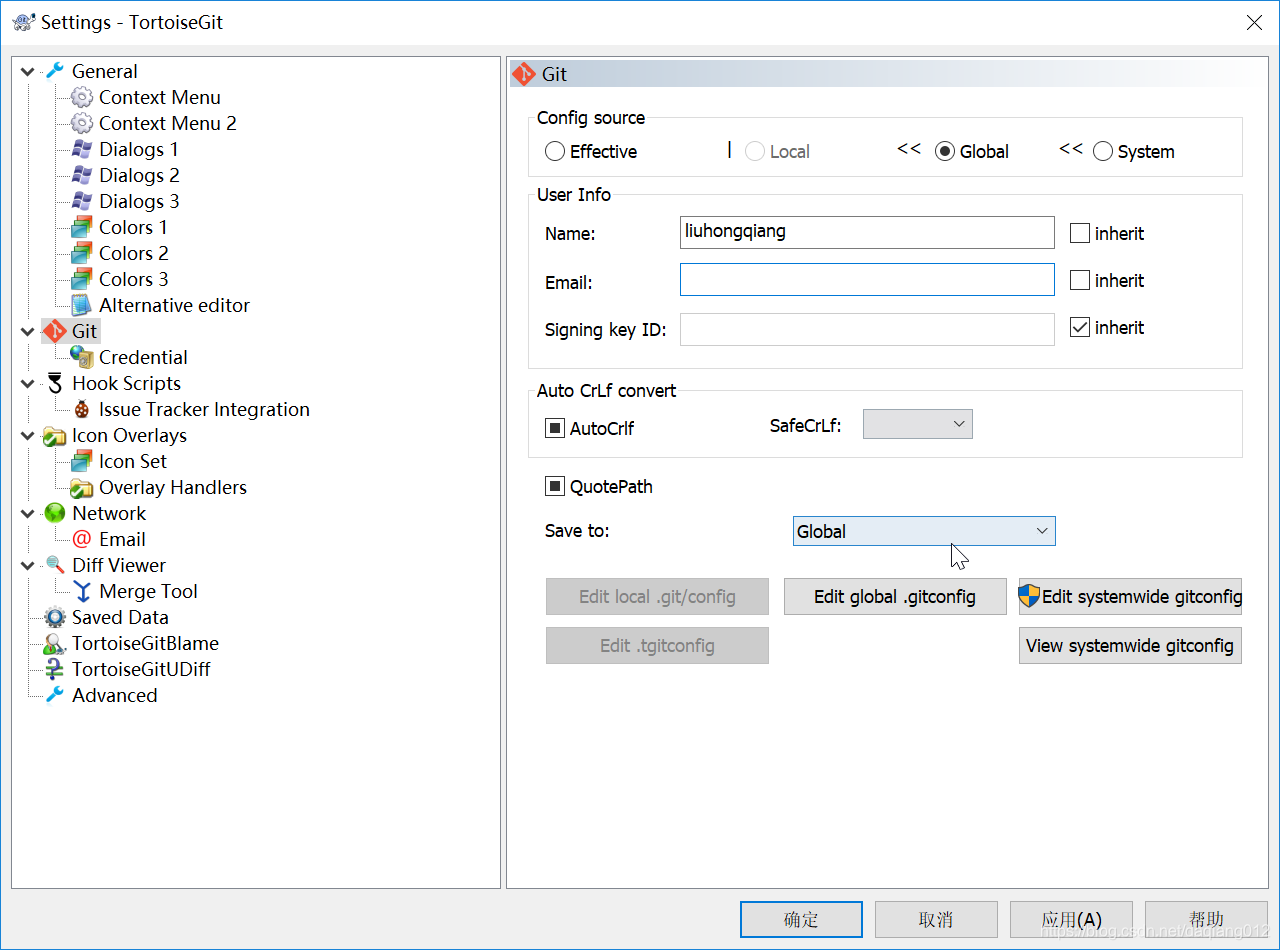This screenshot has width=1280, height=950.
Task: Toggle the AutoCrlf checkbox
Action: 555,428
